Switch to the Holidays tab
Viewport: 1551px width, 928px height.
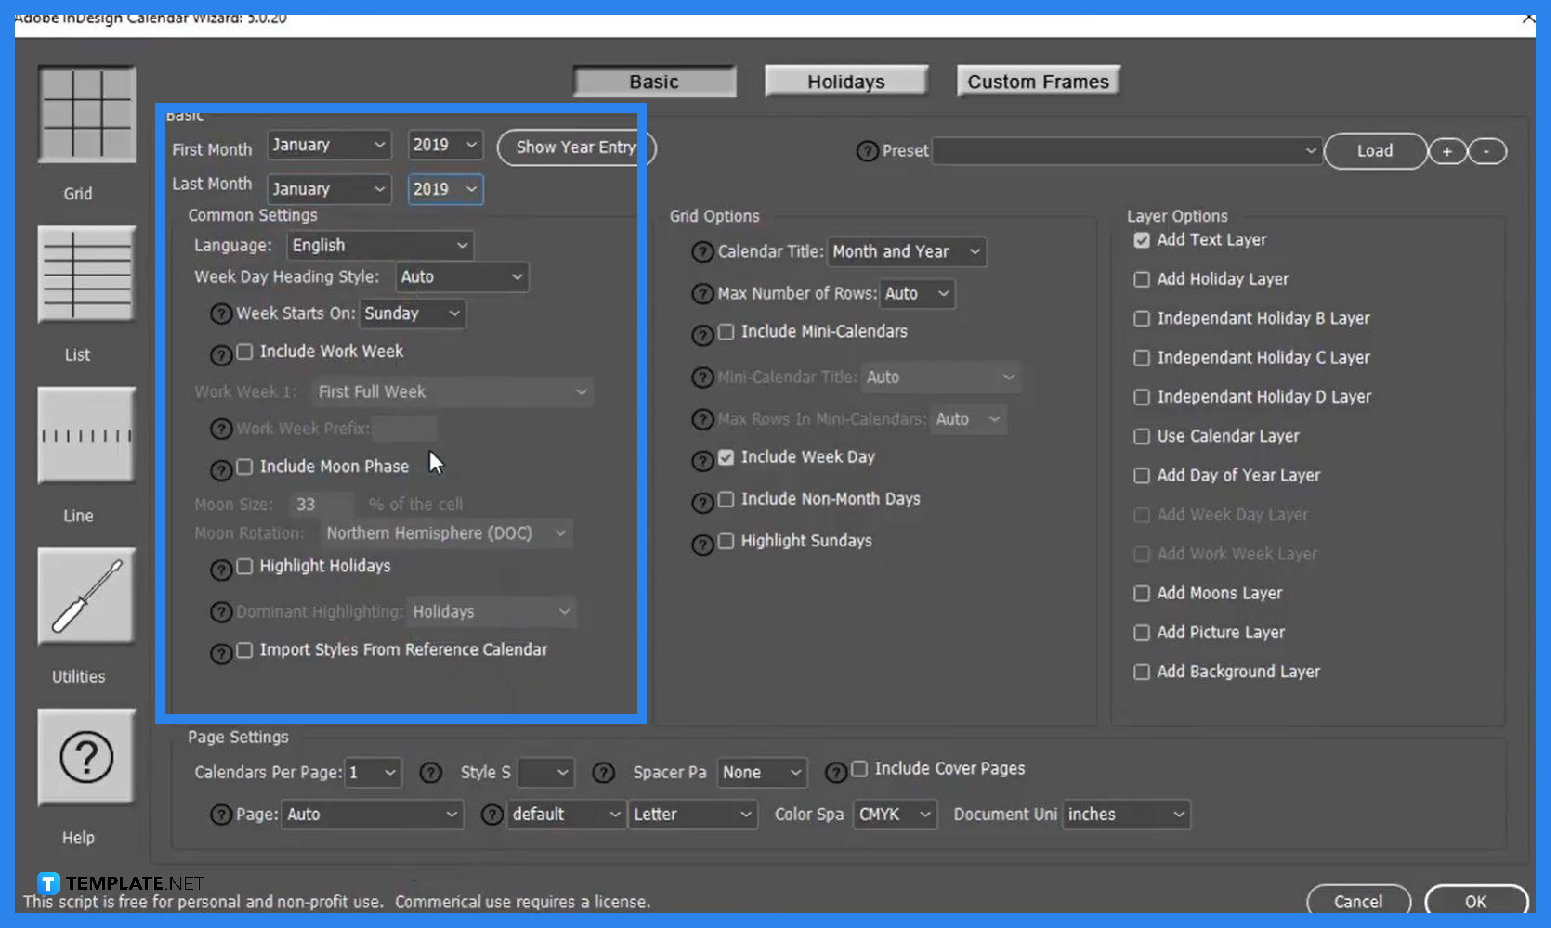point(845,80)
